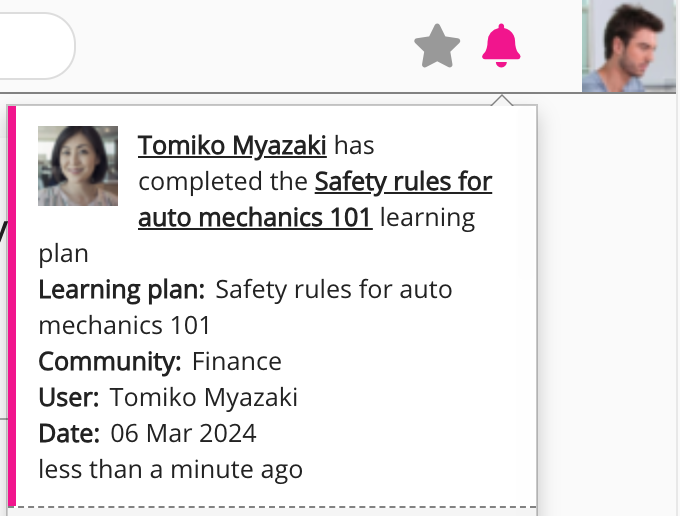Click the plain-text "Safety rules for auto" value
Image resolution: width=680 pixels, height=516 pixels.
[x=334, y=290]
